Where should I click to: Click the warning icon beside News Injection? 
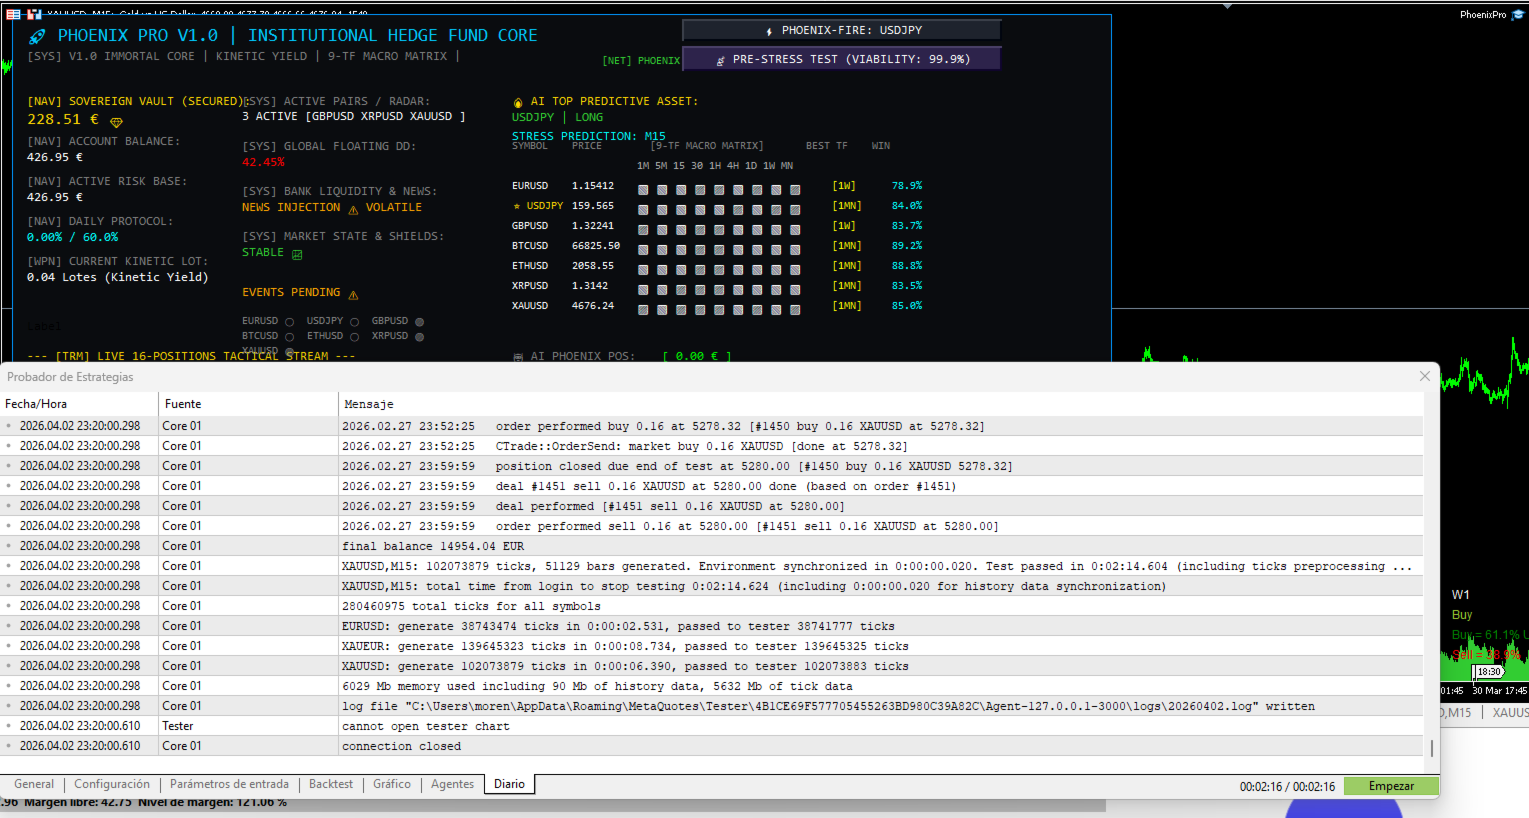point(353,209)
